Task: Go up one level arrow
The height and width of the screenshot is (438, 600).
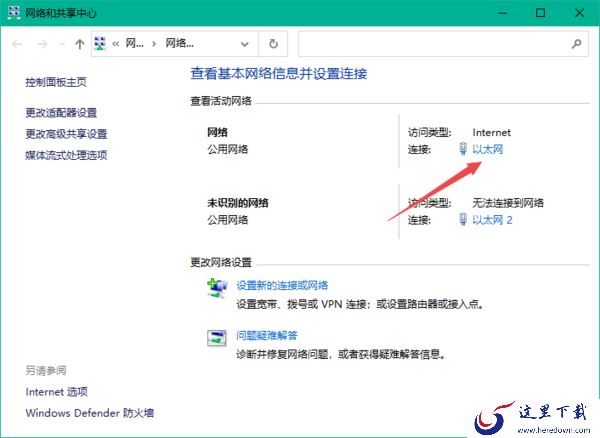Action: (x=80, y=44)
